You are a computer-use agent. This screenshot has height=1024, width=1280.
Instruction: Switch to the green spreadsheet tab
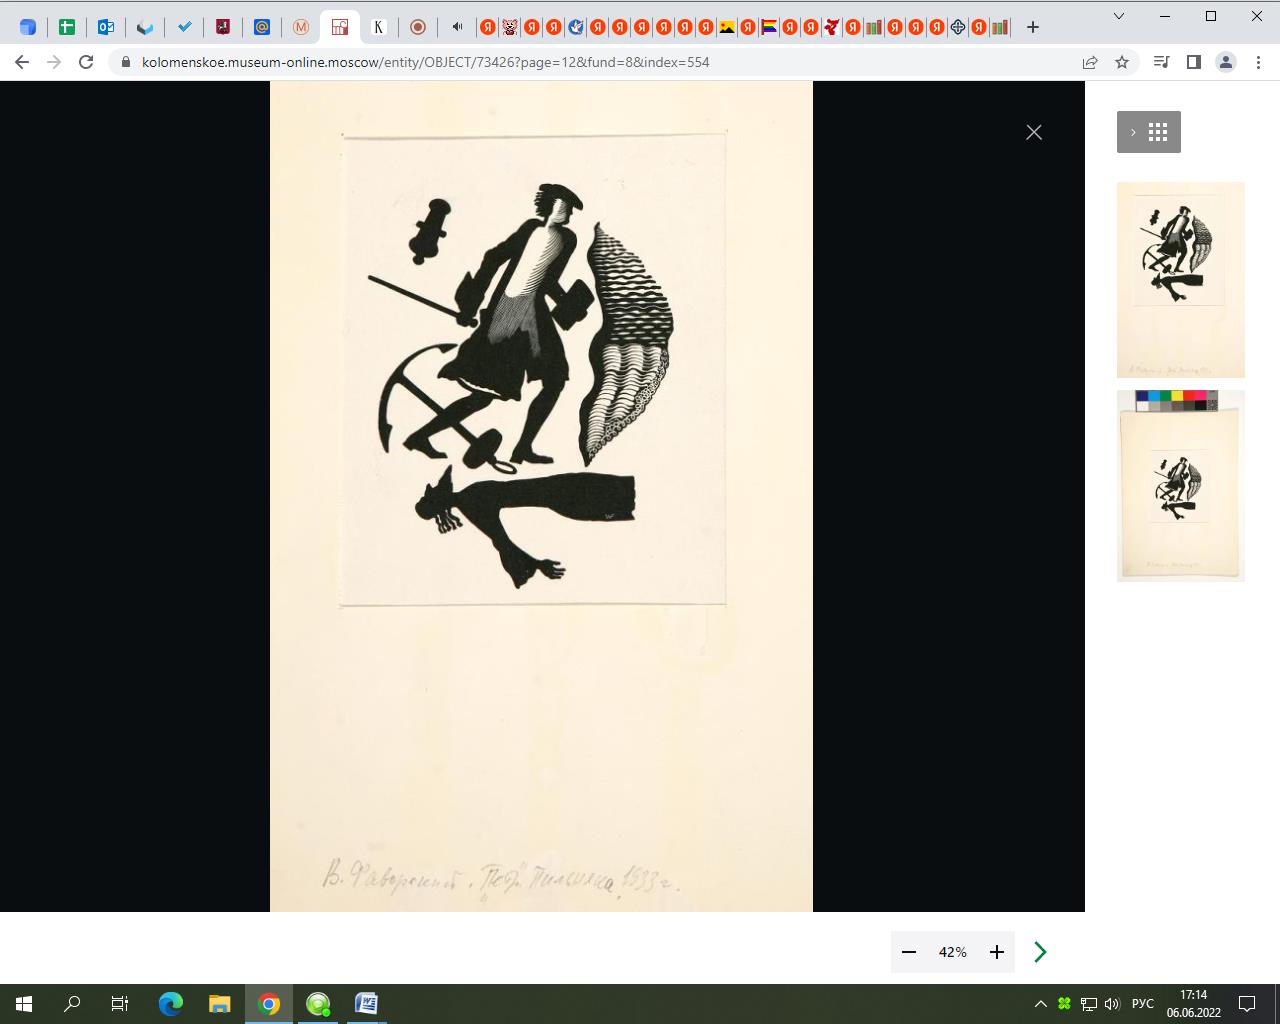click(x=67, y=27)
